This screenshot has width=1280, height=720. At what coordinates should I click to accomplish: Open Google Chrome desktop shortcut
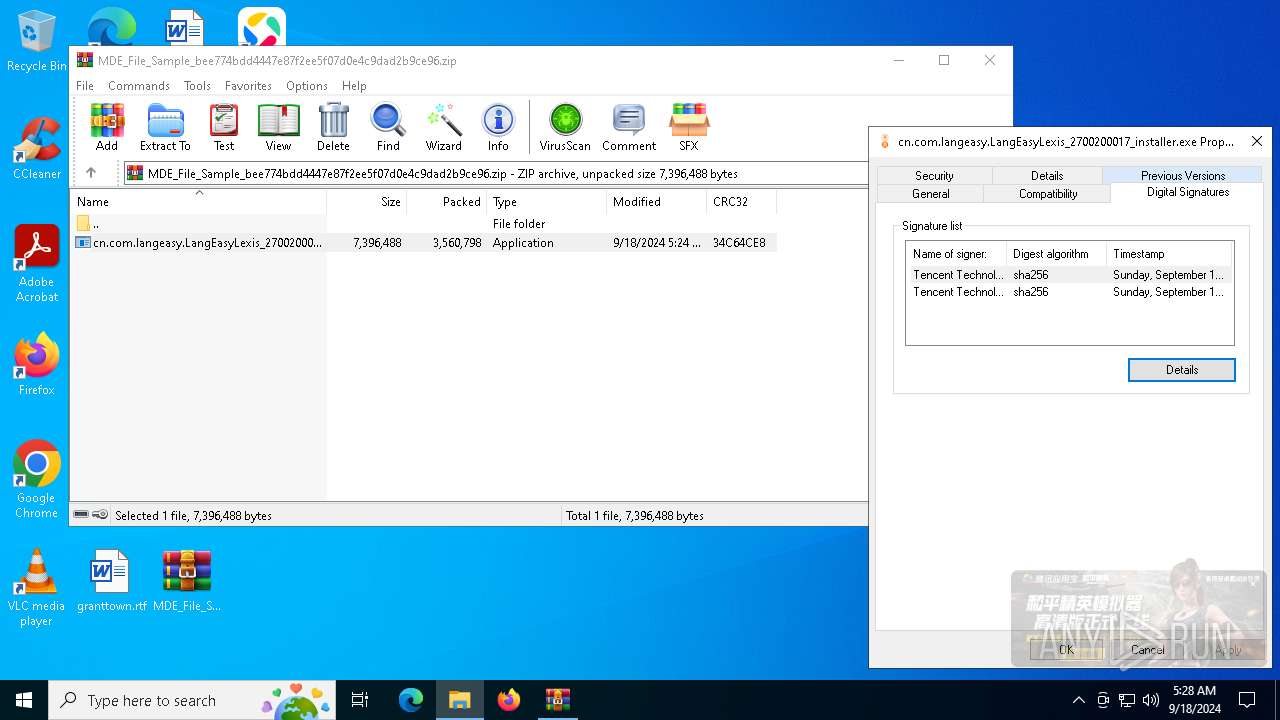(37, 480)
